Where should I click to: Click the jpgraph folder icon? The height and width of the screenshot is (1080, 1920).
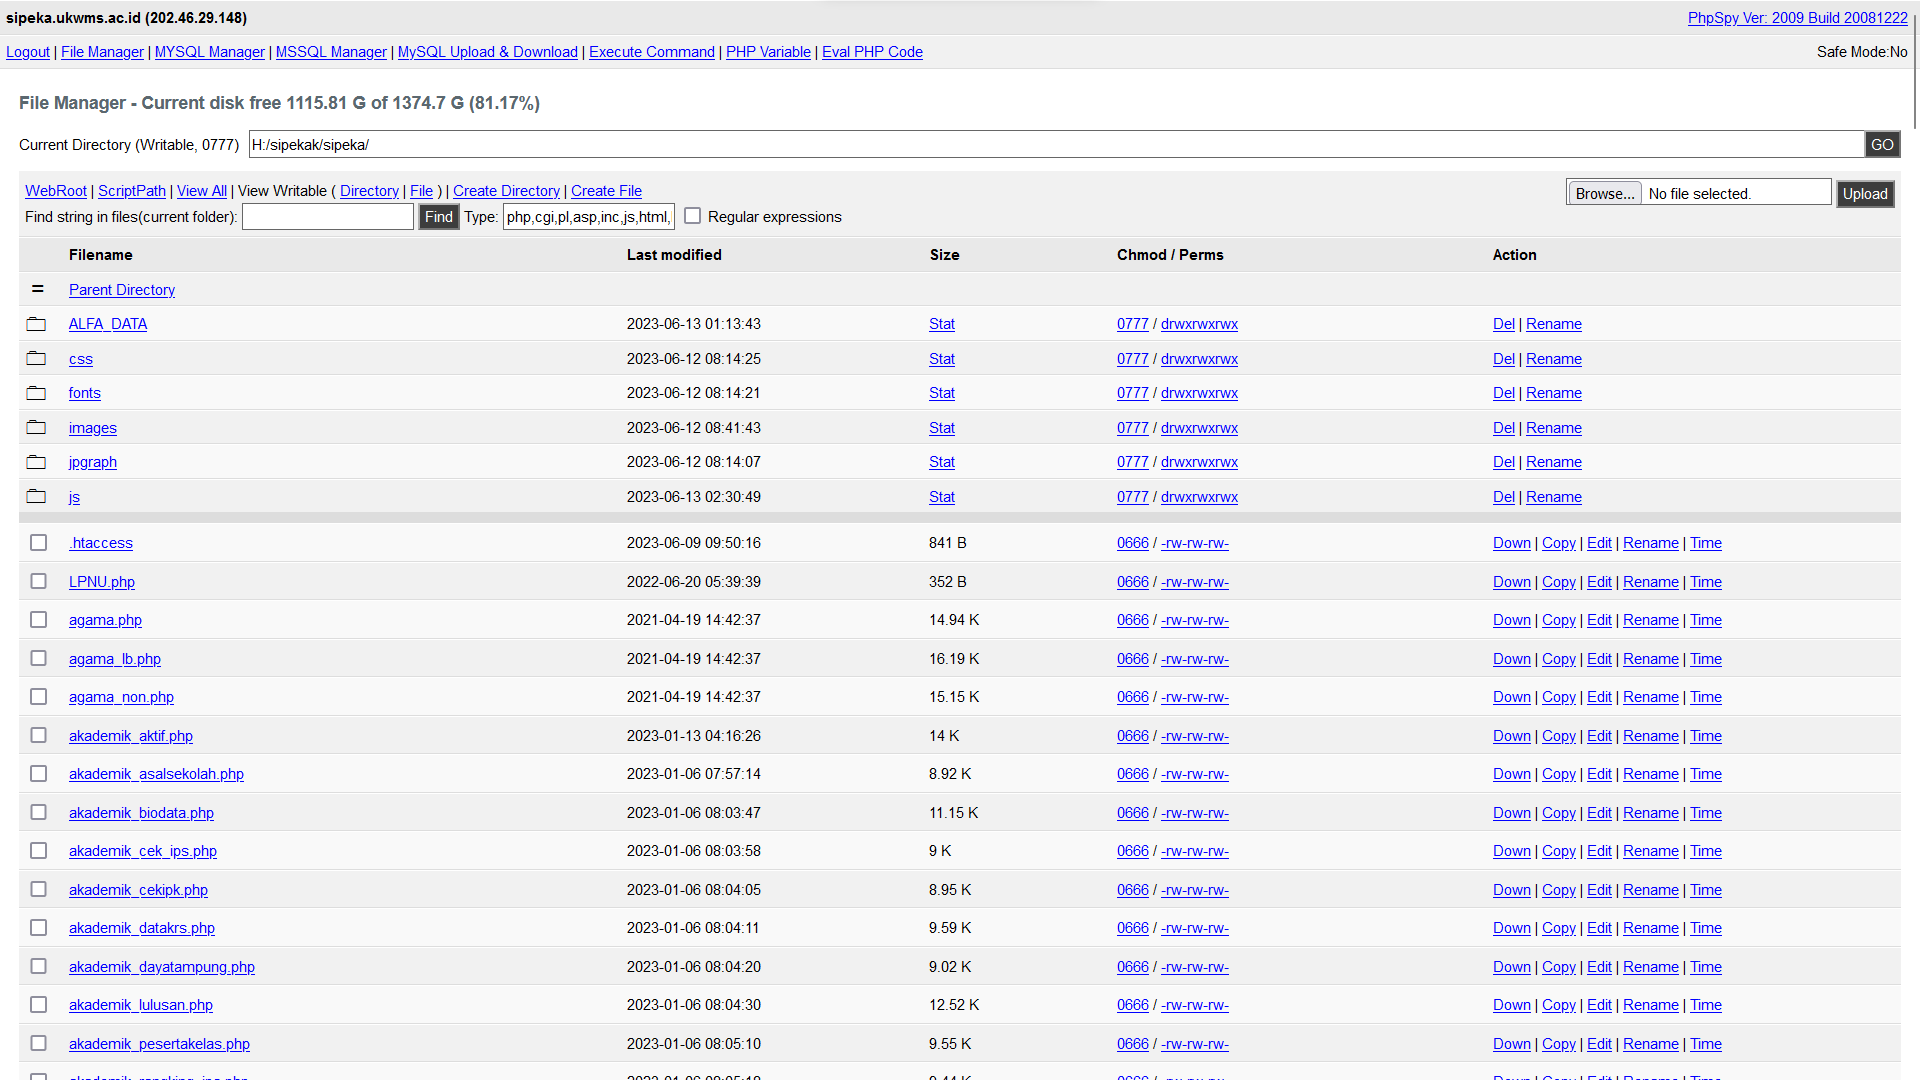36,462
